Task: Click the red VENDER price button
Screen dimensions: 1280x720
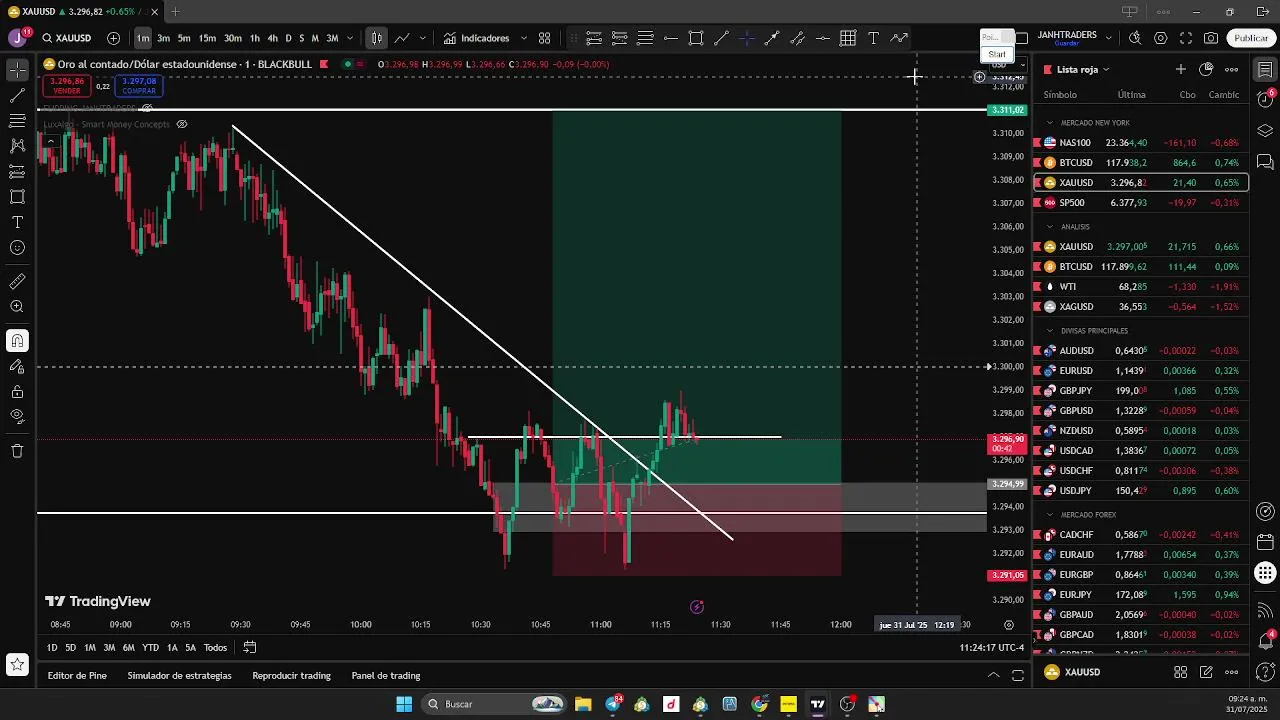Action: pyautogui.click(x=67, y=86)
